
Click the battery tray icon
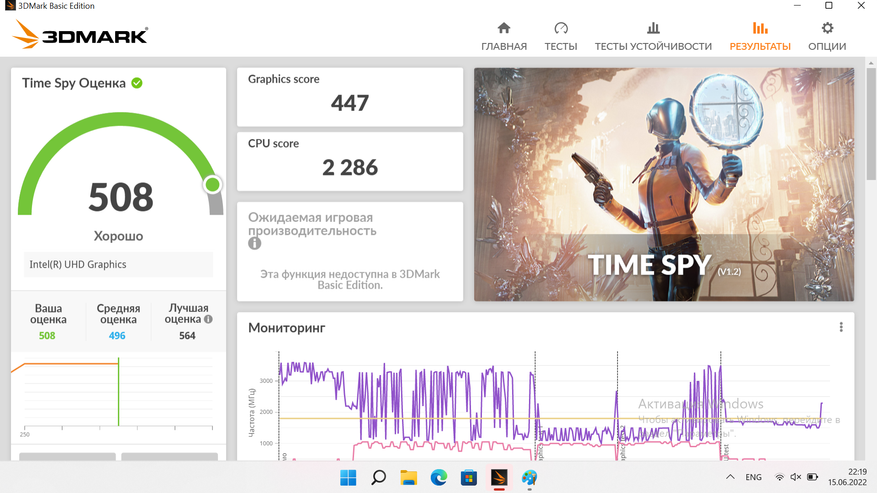[812, 477]
